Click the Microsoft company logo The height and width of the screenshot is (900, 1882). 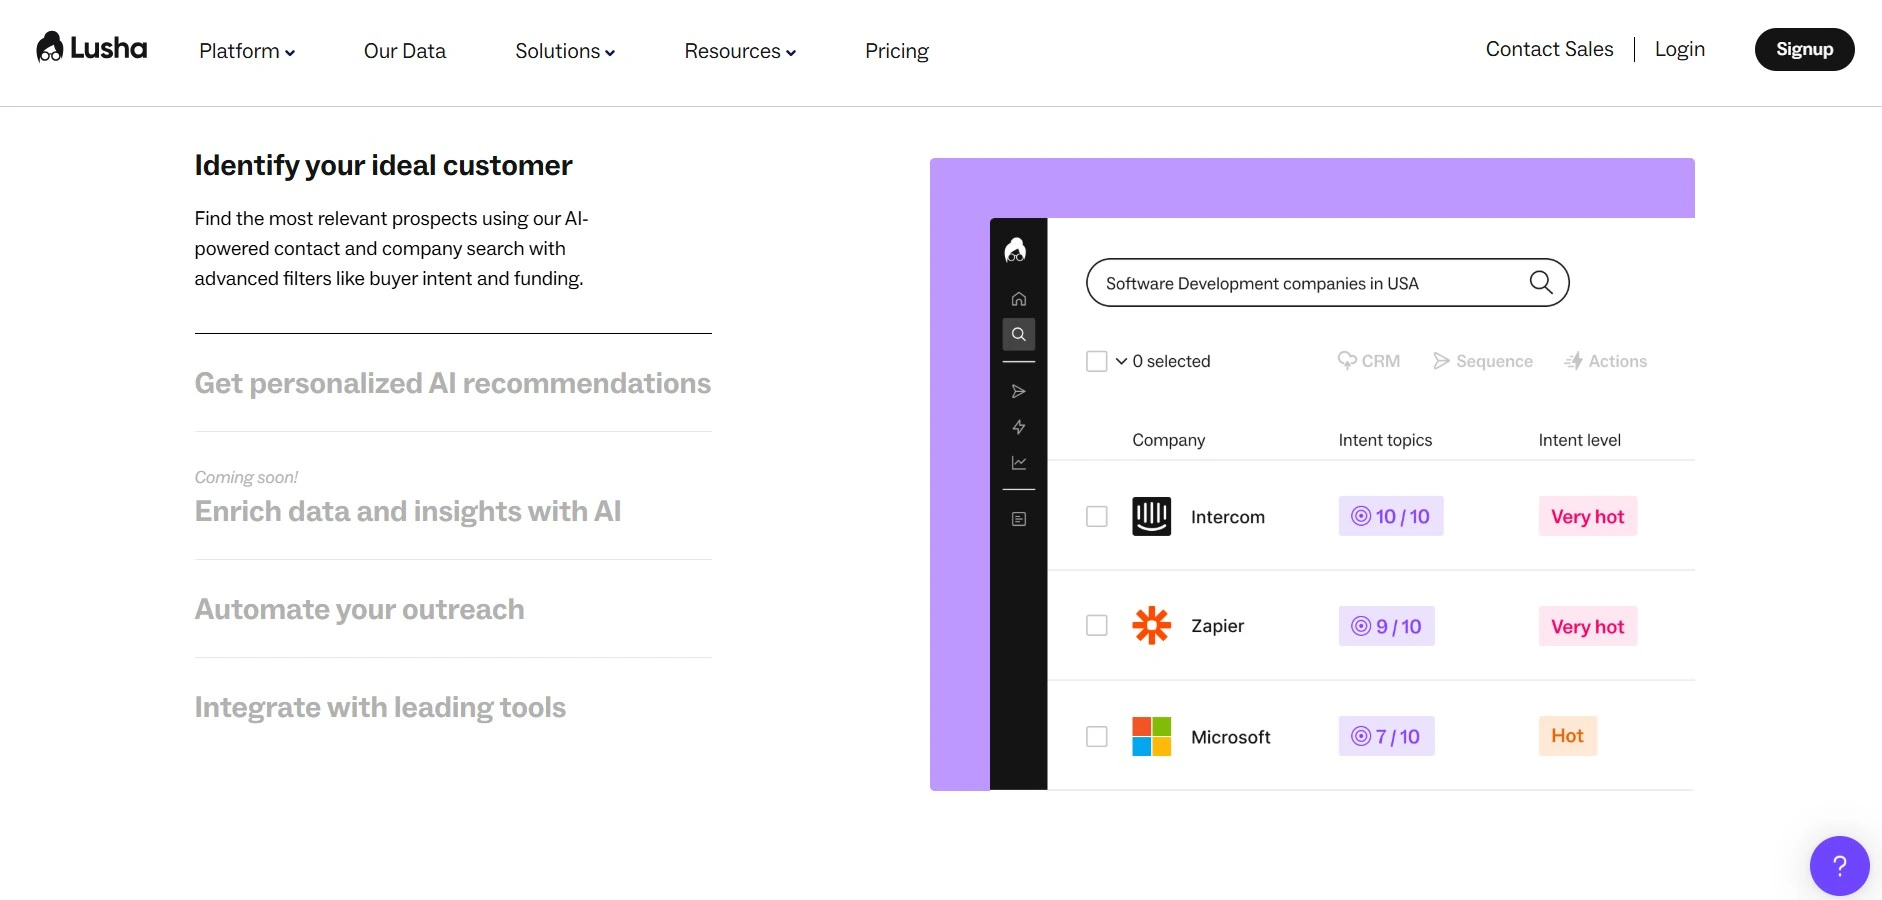[1152, 736]
